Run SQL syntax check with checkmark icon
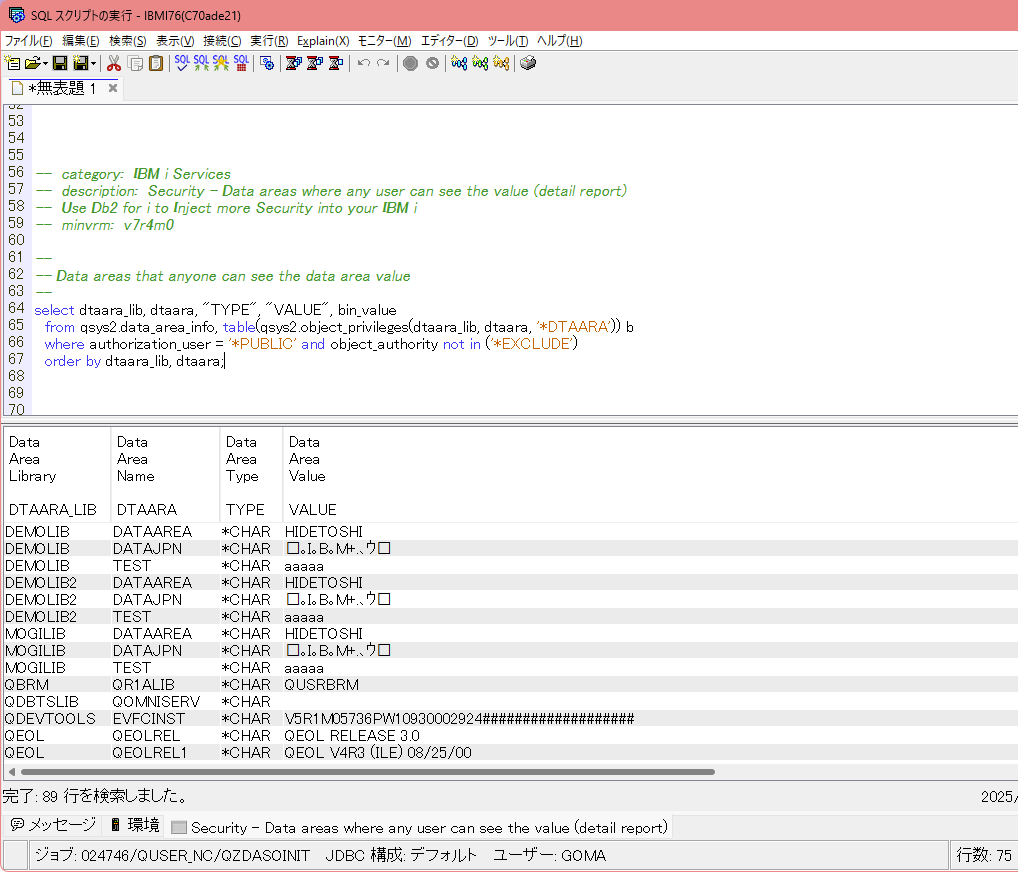 (182, 63)
